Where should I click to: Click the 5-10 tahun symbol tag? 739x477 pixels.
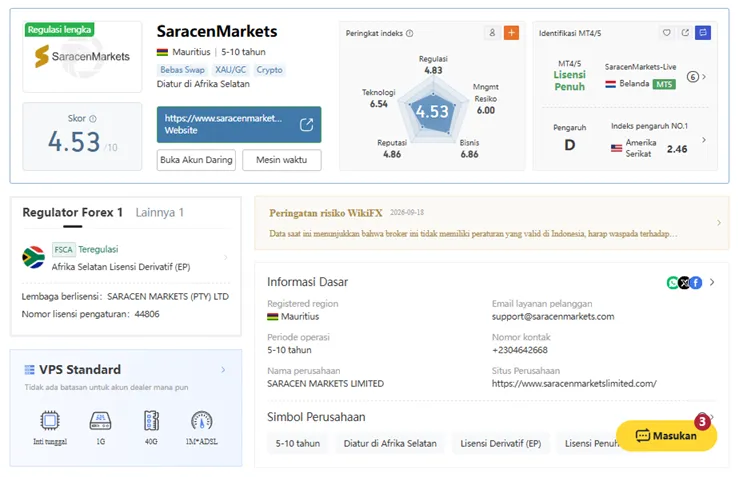pos(298,444)
